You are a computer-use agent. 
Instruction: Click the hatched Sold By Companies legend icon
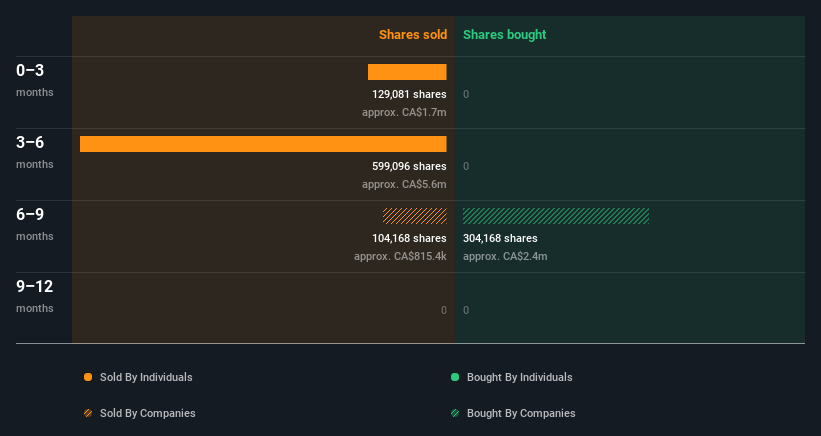coord(88,413)
